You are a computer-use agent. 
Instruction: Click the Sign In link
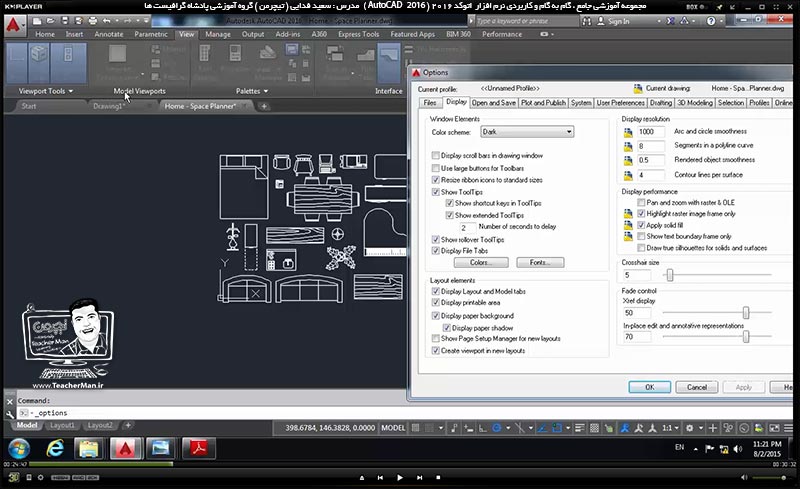[618, 21]
